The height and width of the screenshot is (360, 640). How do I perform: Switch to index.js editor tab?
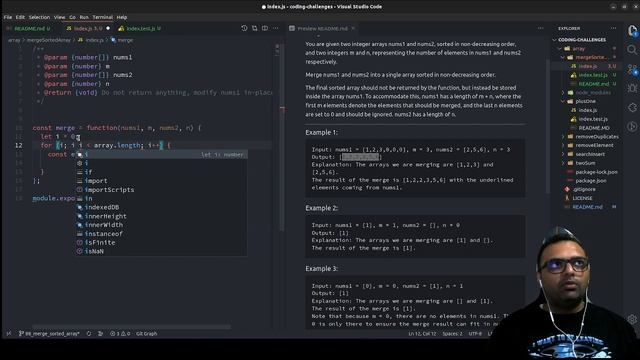(x=88, y=29)
